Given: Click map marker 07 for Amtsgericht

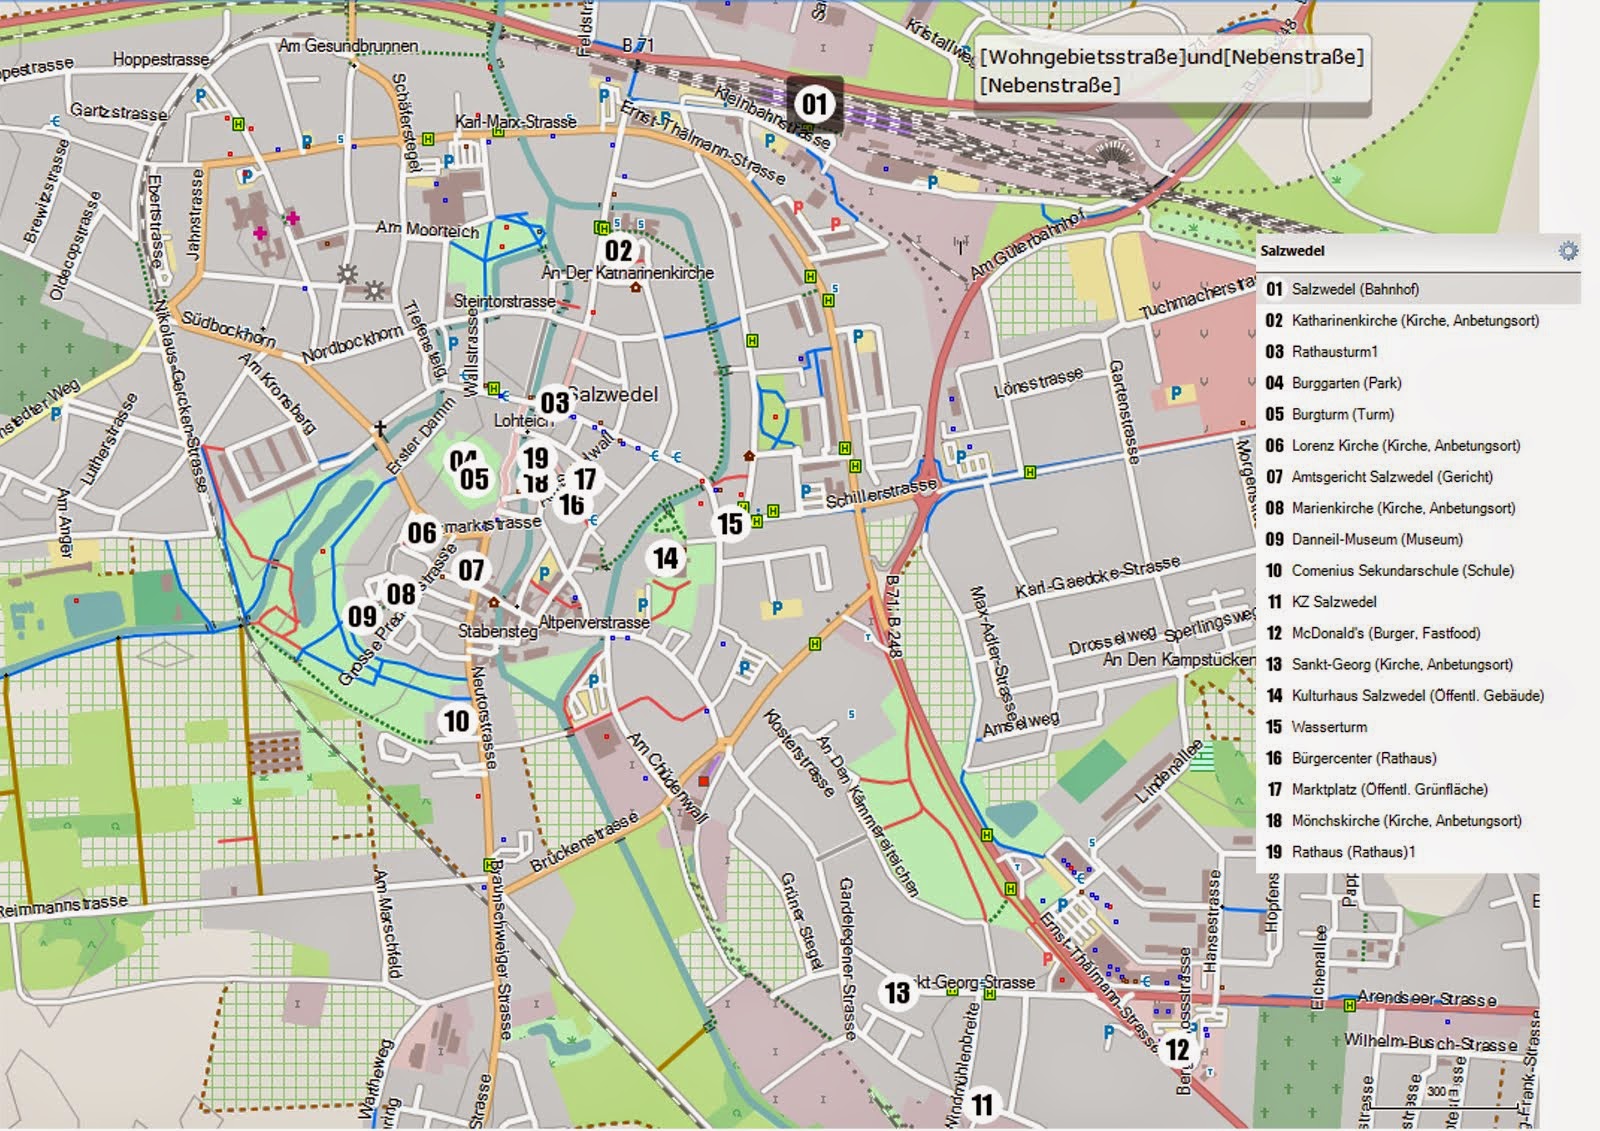Looking at the screenshot, I should [x=471, y=570].
